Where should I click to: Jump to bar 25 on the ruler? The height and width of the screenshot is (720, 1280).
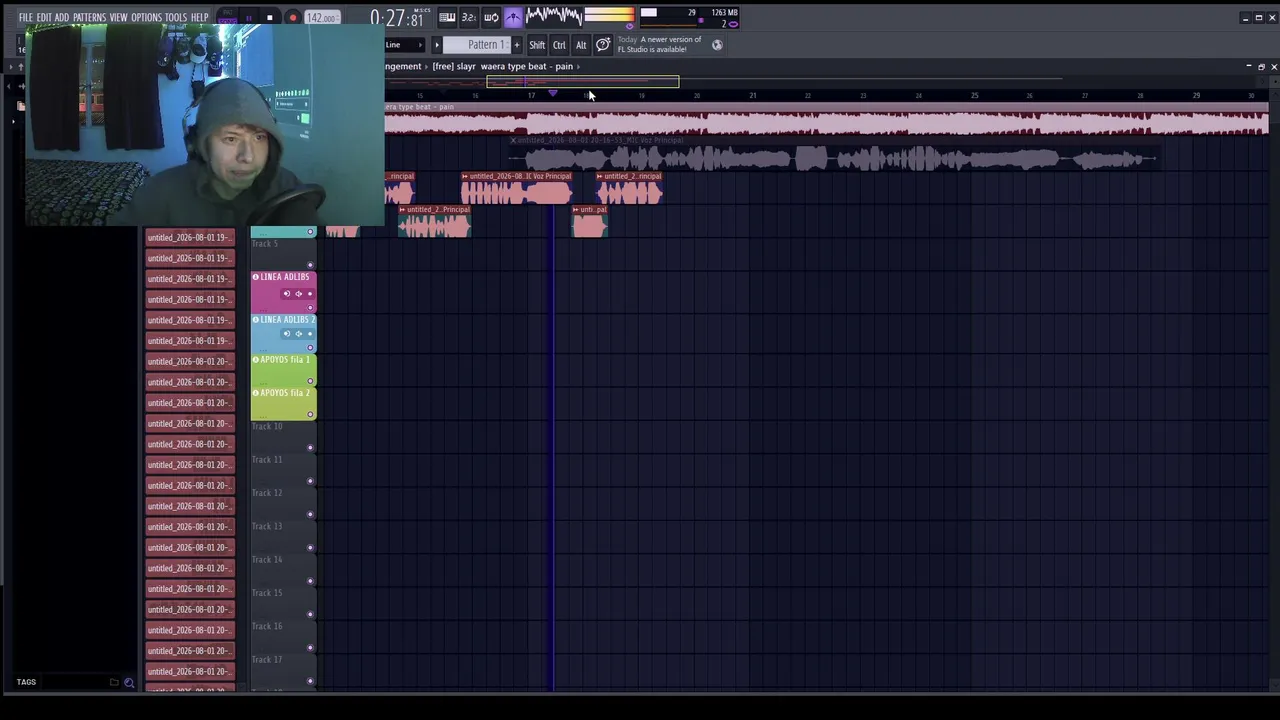974,96
